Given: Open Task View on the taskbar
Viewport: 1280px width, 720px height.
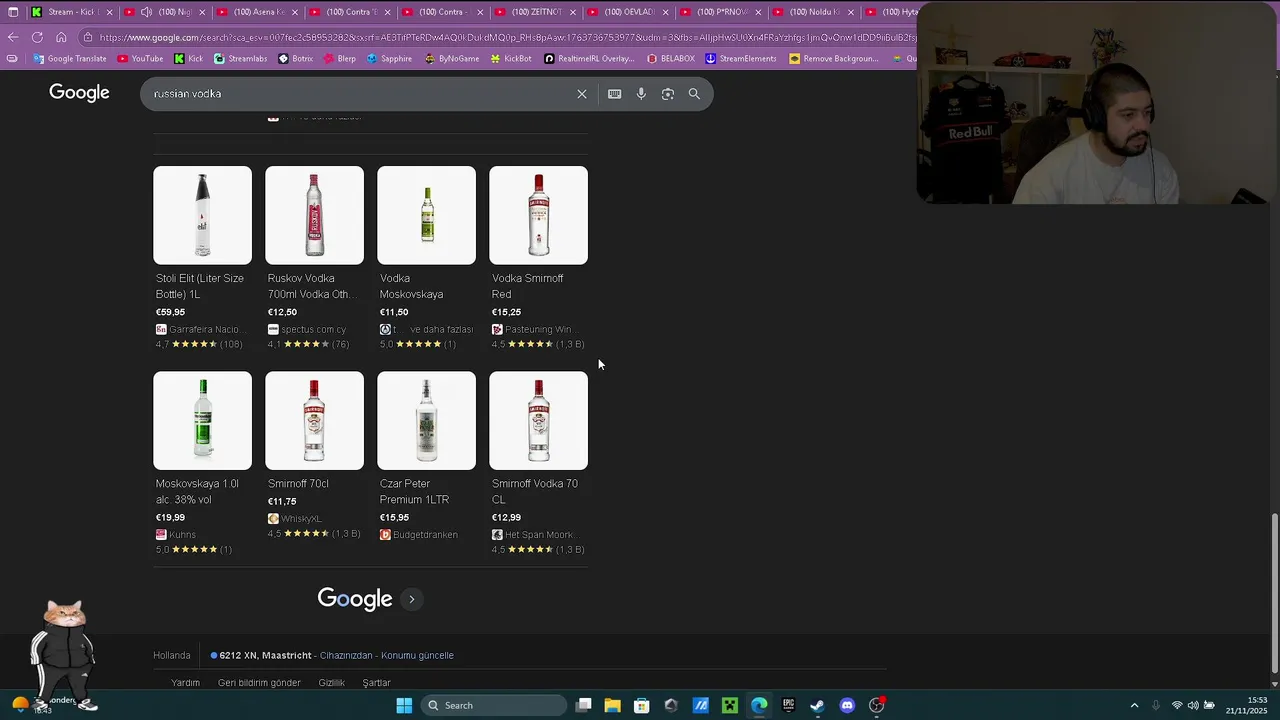Looking at the screenshot, I should 584,705.
